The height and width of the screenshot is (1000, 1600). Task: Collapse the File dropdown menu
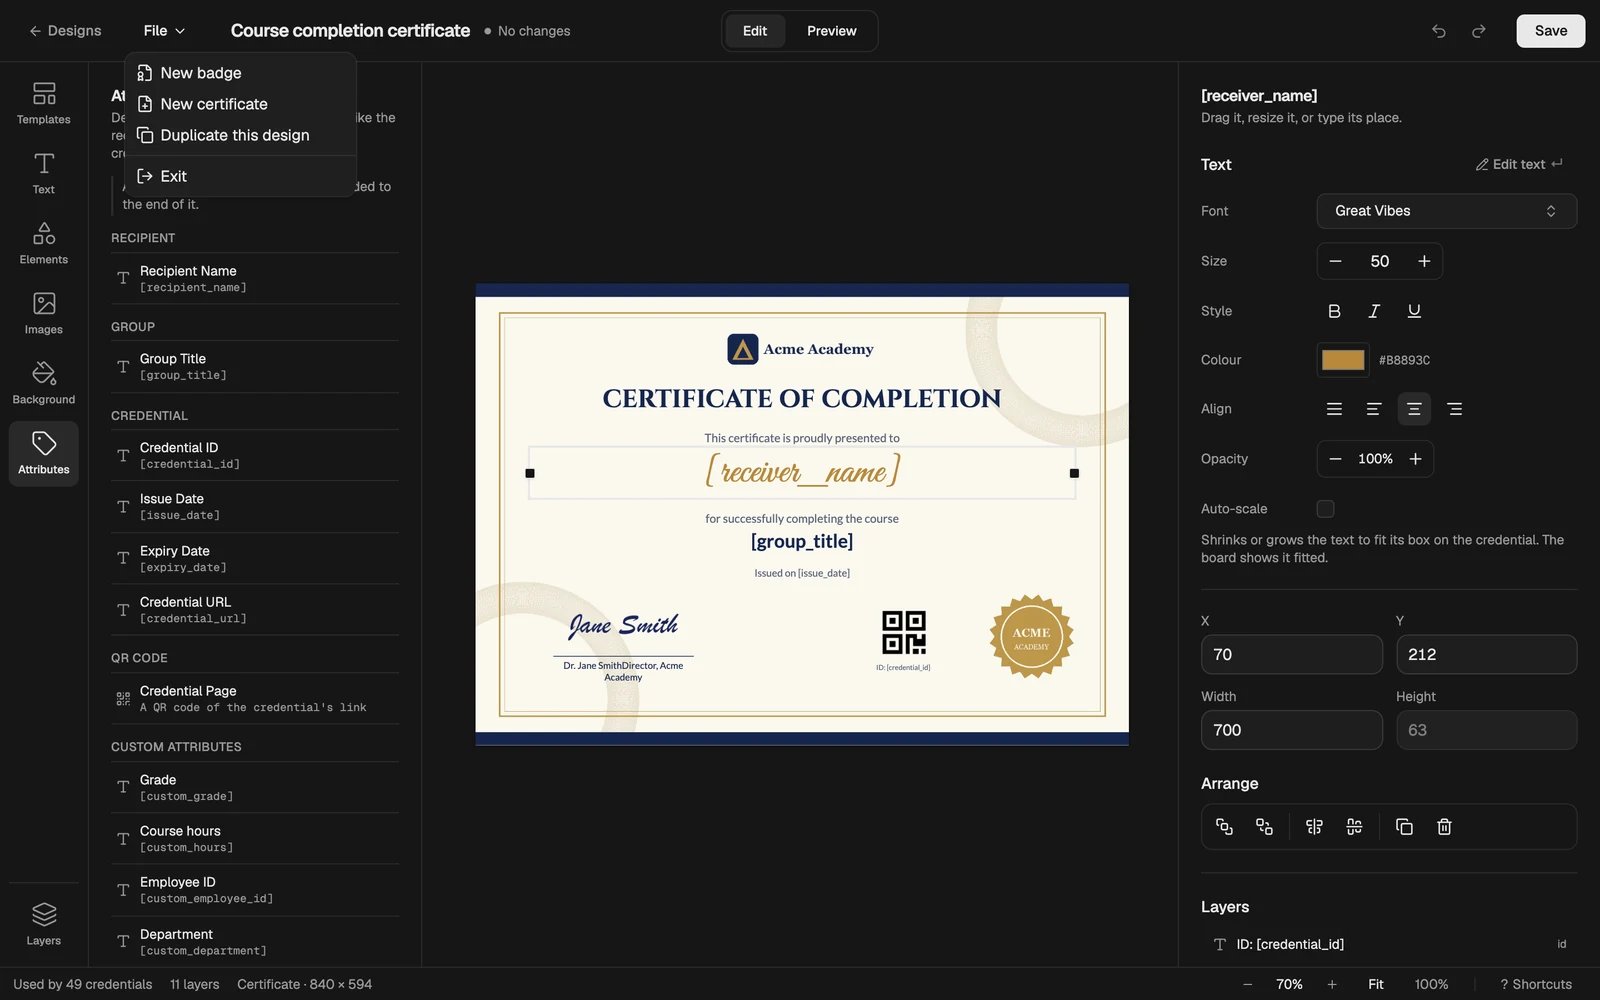pyautogui.click(x=164, y=31)
